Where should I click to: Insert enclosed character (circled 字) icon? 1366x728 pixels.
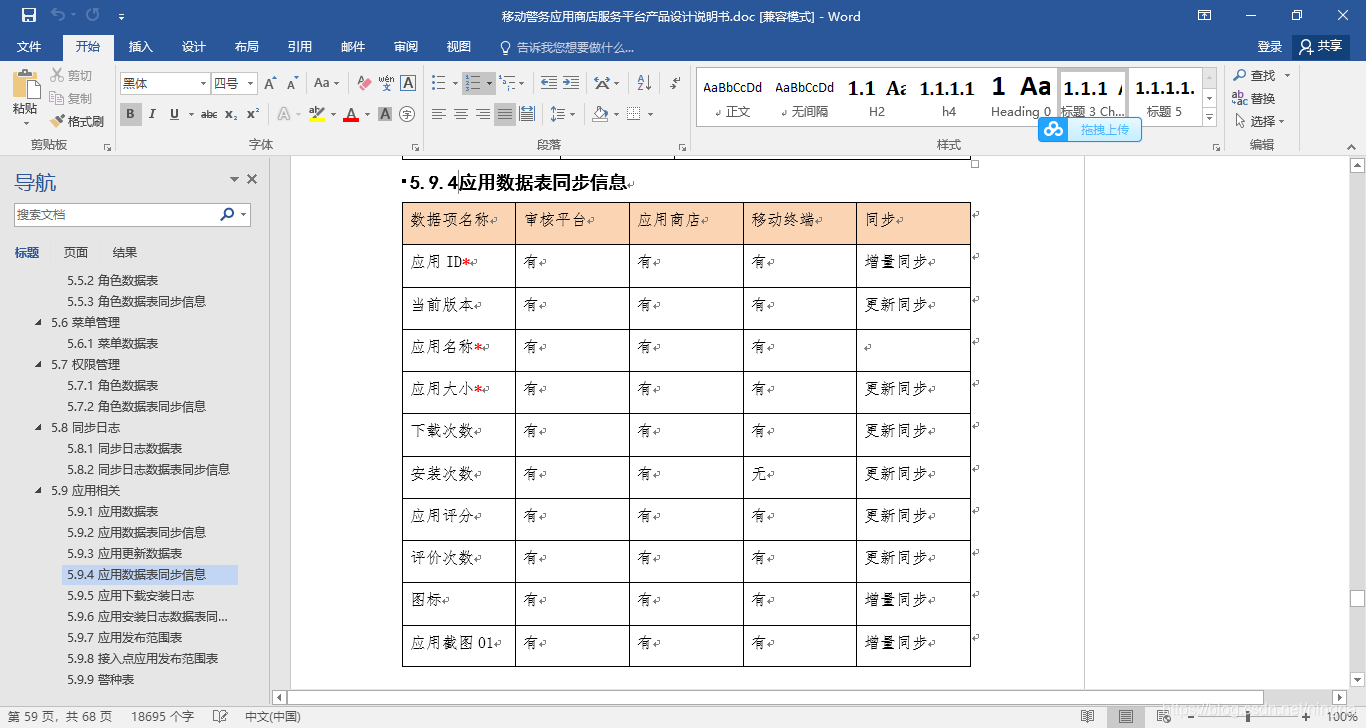pos(407,114)
